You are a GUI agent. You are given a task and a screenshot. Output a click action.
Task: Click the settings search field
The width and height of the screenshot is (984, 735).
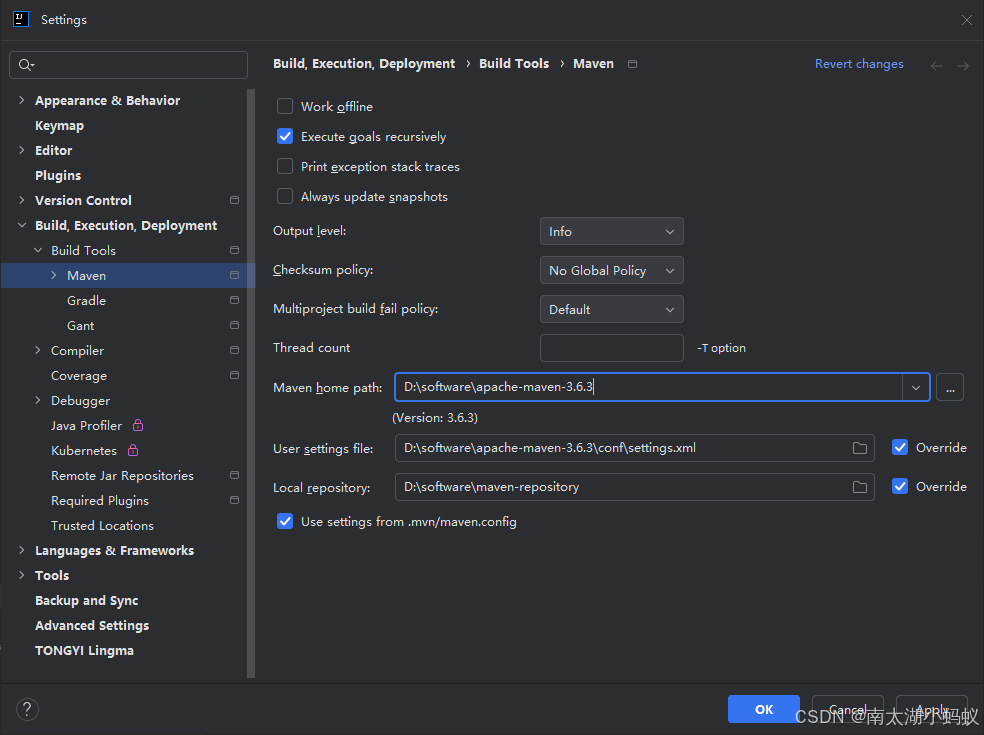pos(129,65)
